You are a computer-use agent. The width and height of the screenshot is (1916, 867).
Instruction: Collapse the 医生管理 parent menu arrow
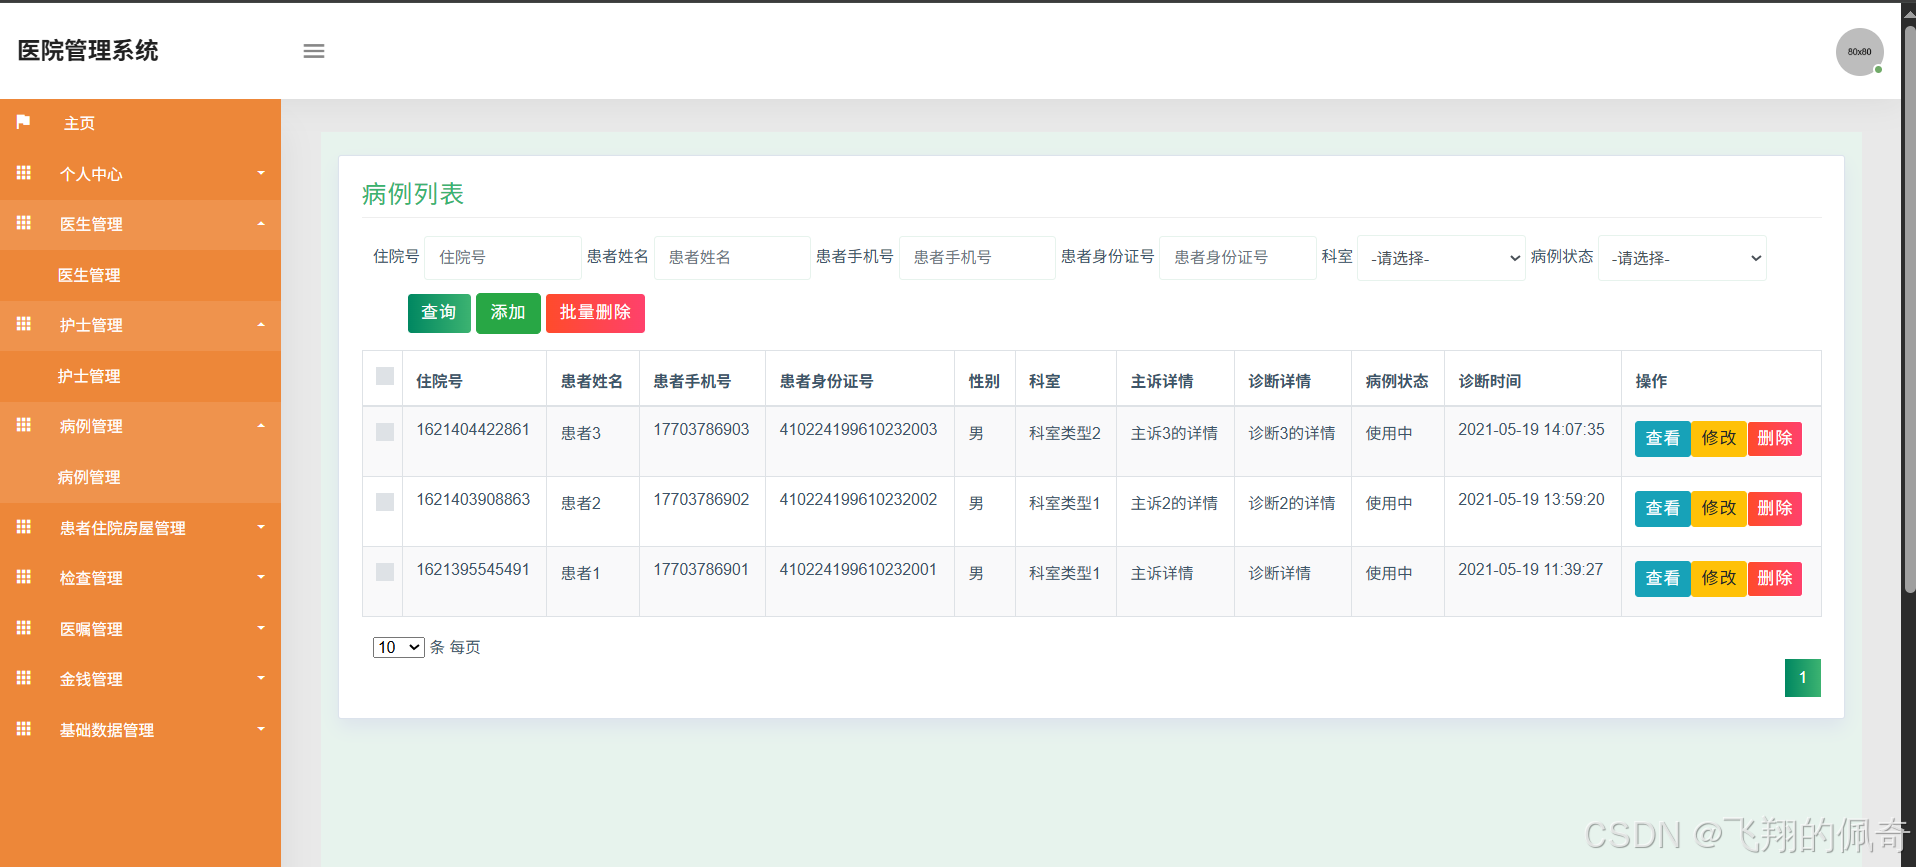[x=261, y=224]
